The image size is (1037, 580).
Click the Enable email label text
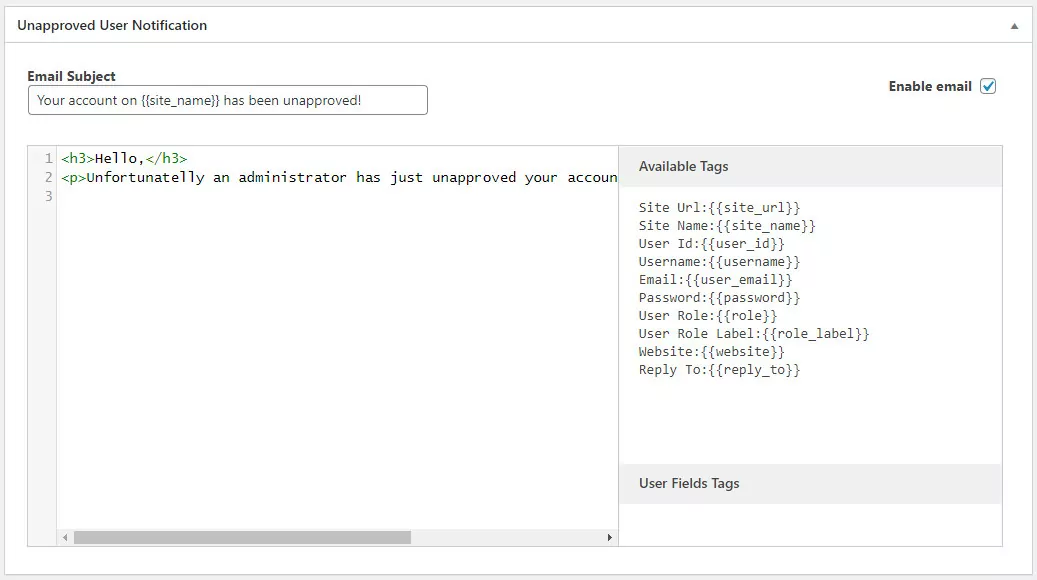[930, 86]
